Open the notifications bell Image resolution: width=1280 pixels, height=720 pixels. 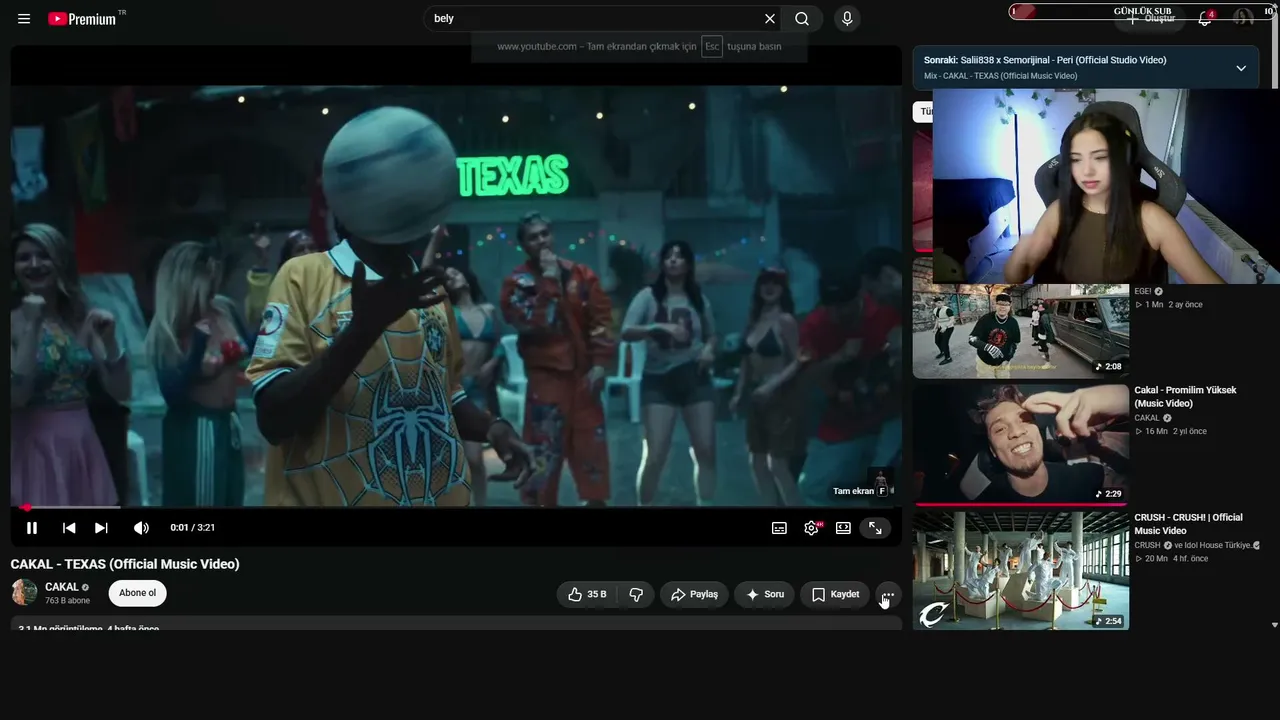point(1205,19)
